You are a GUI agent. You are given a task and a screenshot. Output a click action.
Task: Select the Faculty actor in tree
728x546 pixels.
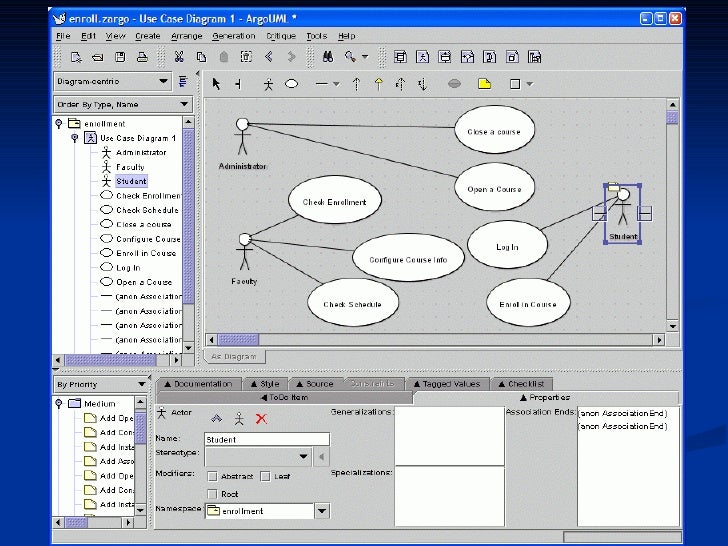pos(130,167)
